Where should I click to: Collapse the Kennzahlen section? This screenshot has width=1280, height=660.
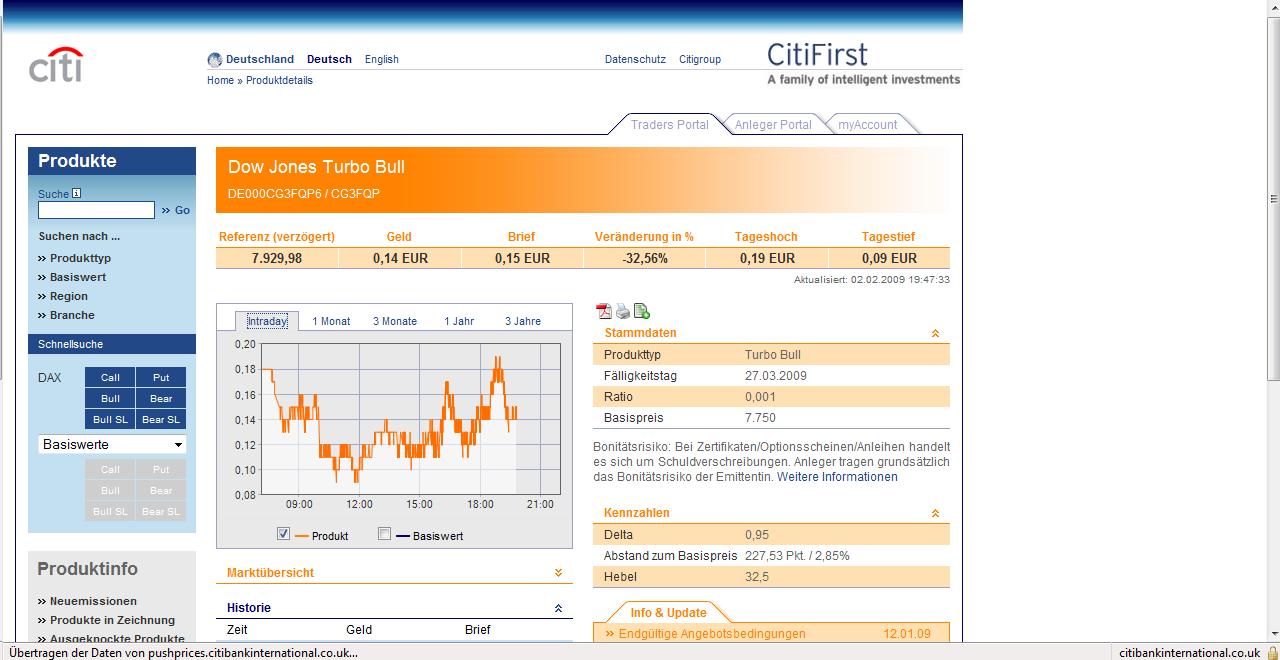coord(935,512)
